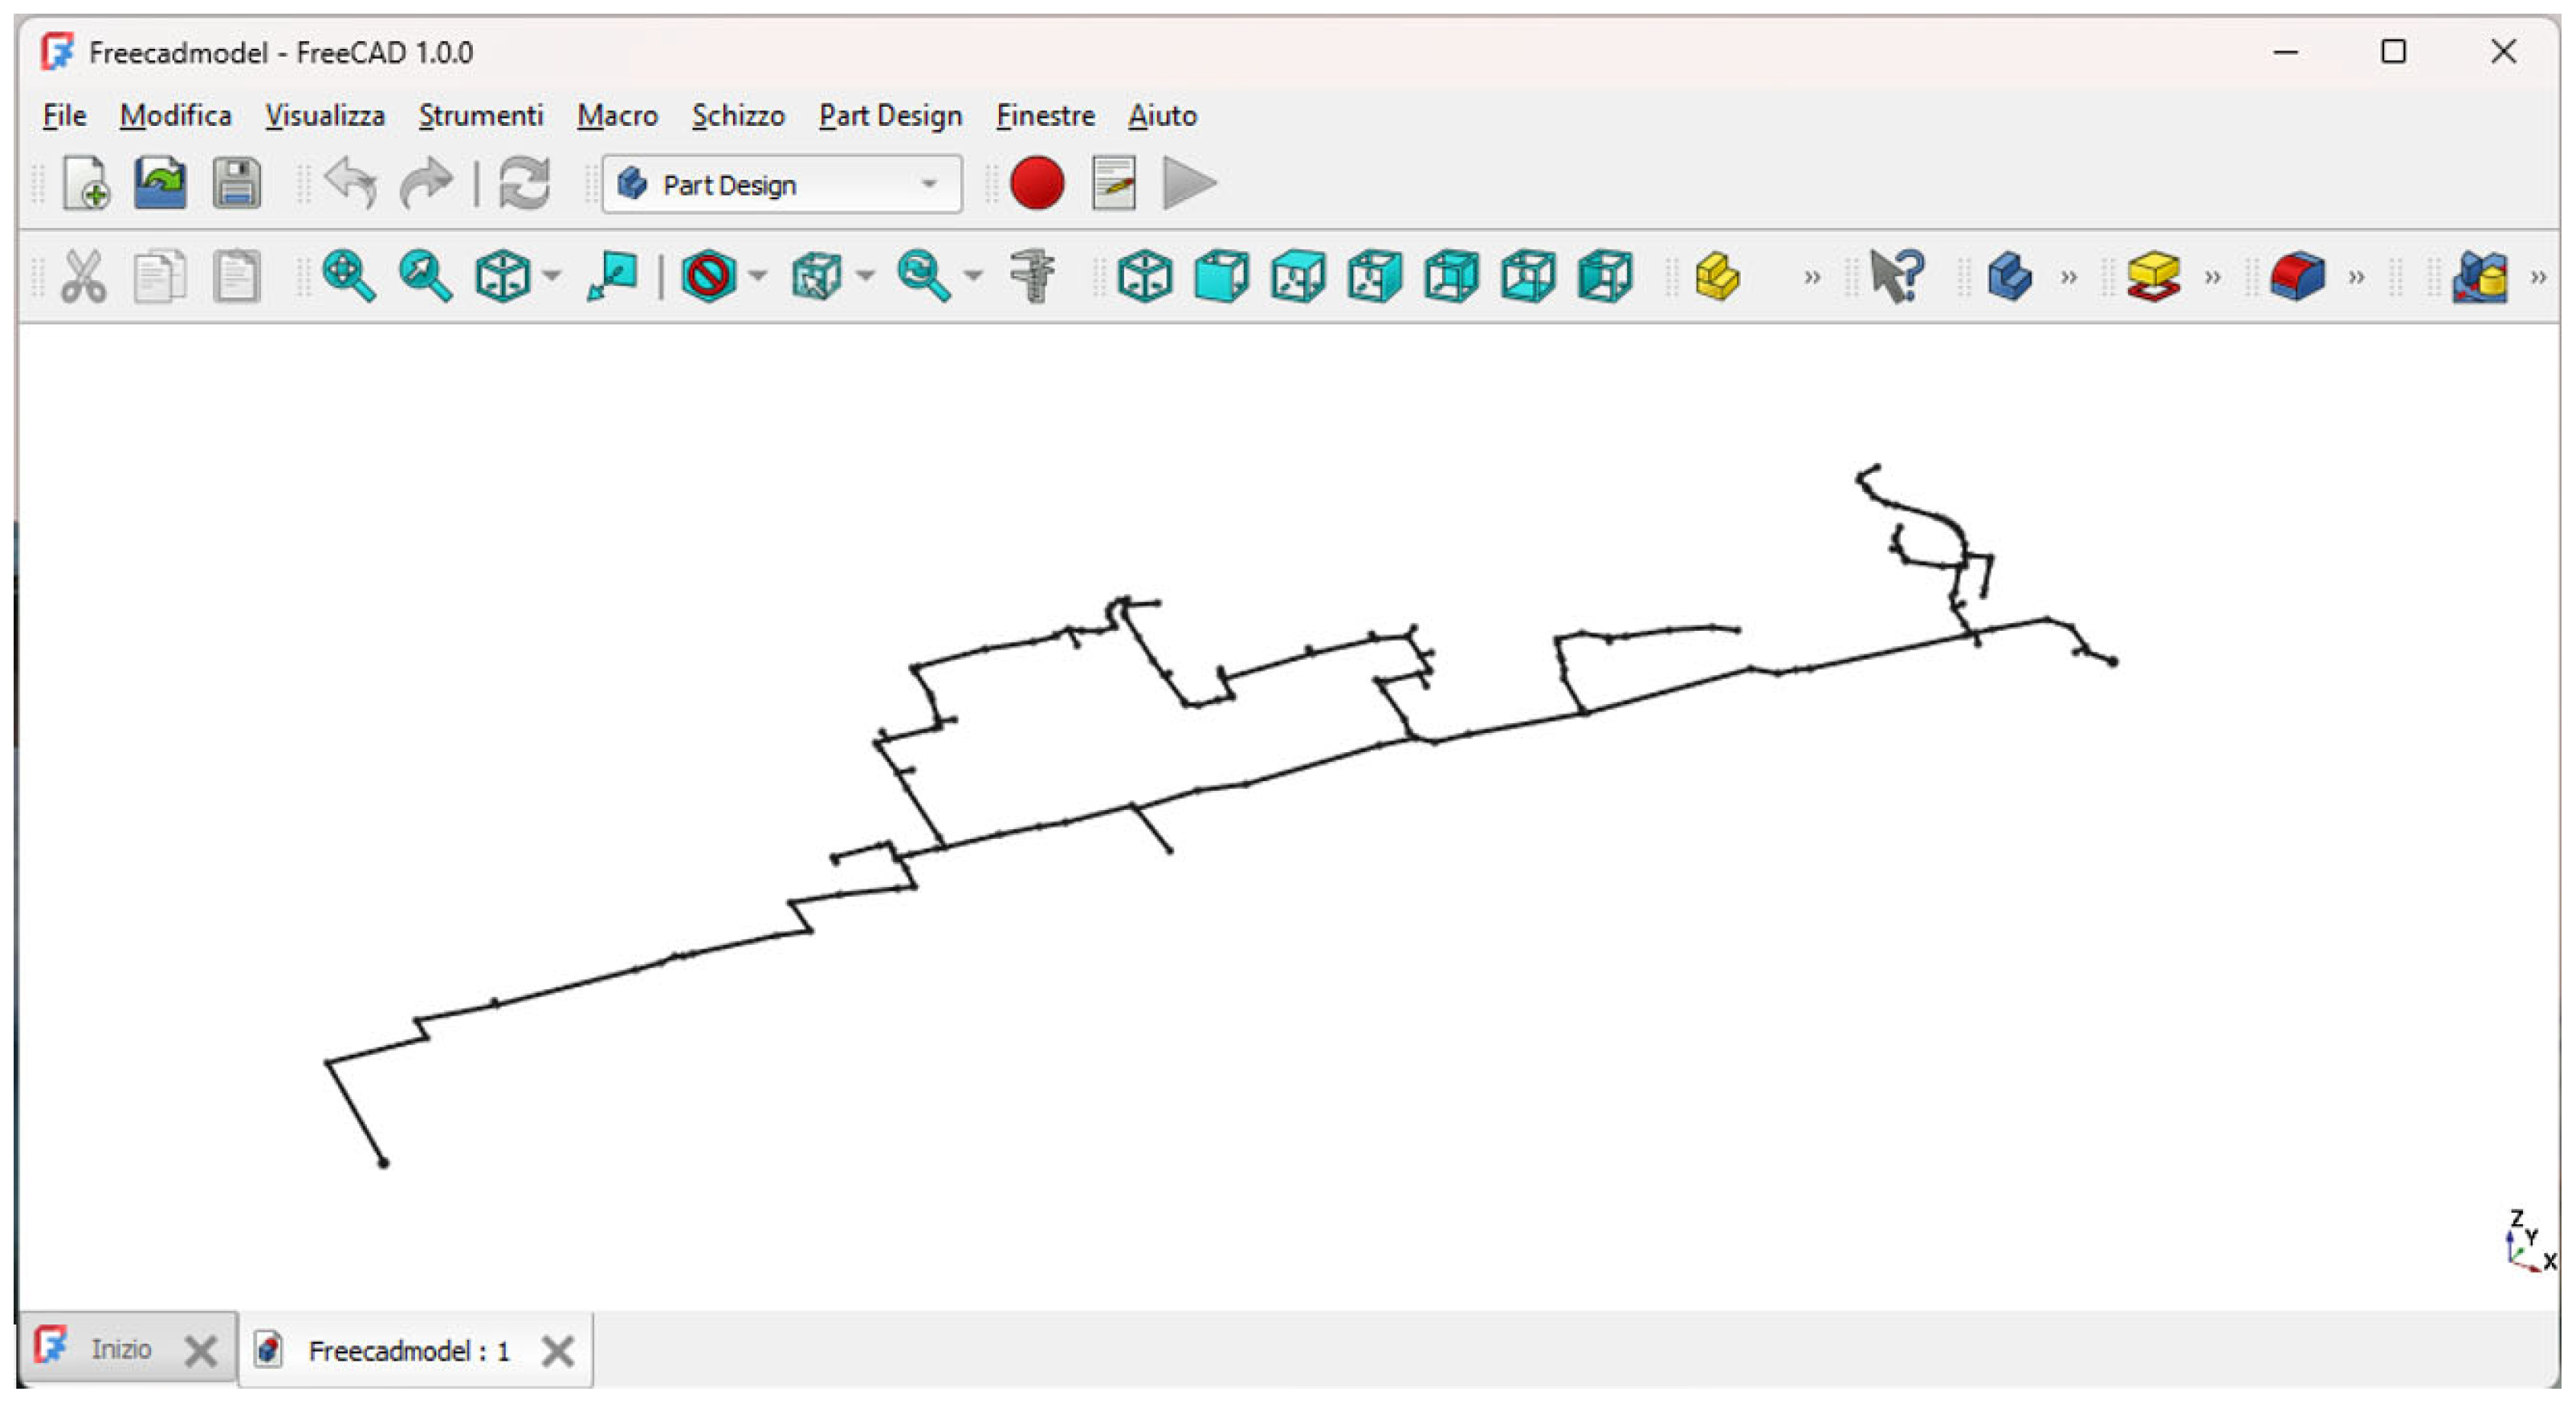Click the Fit All zoom icon
2576x1408 pixels.
[348, 276]
